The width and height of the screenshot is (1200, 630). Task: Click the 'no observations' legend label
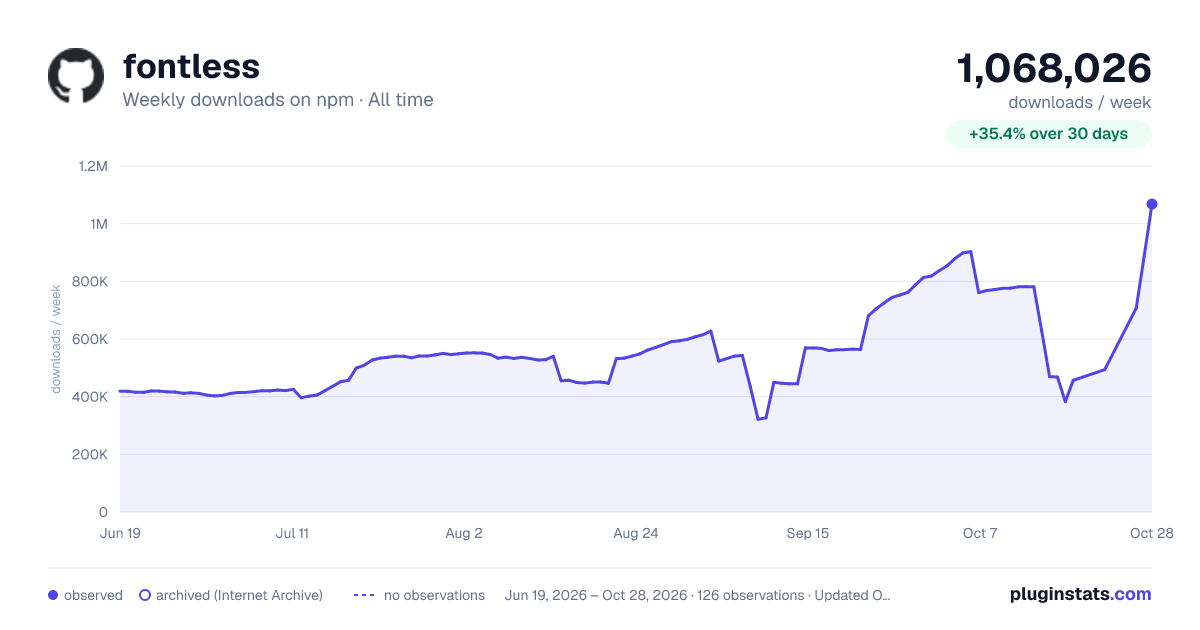pyautogui.click(x=434, y=595)
